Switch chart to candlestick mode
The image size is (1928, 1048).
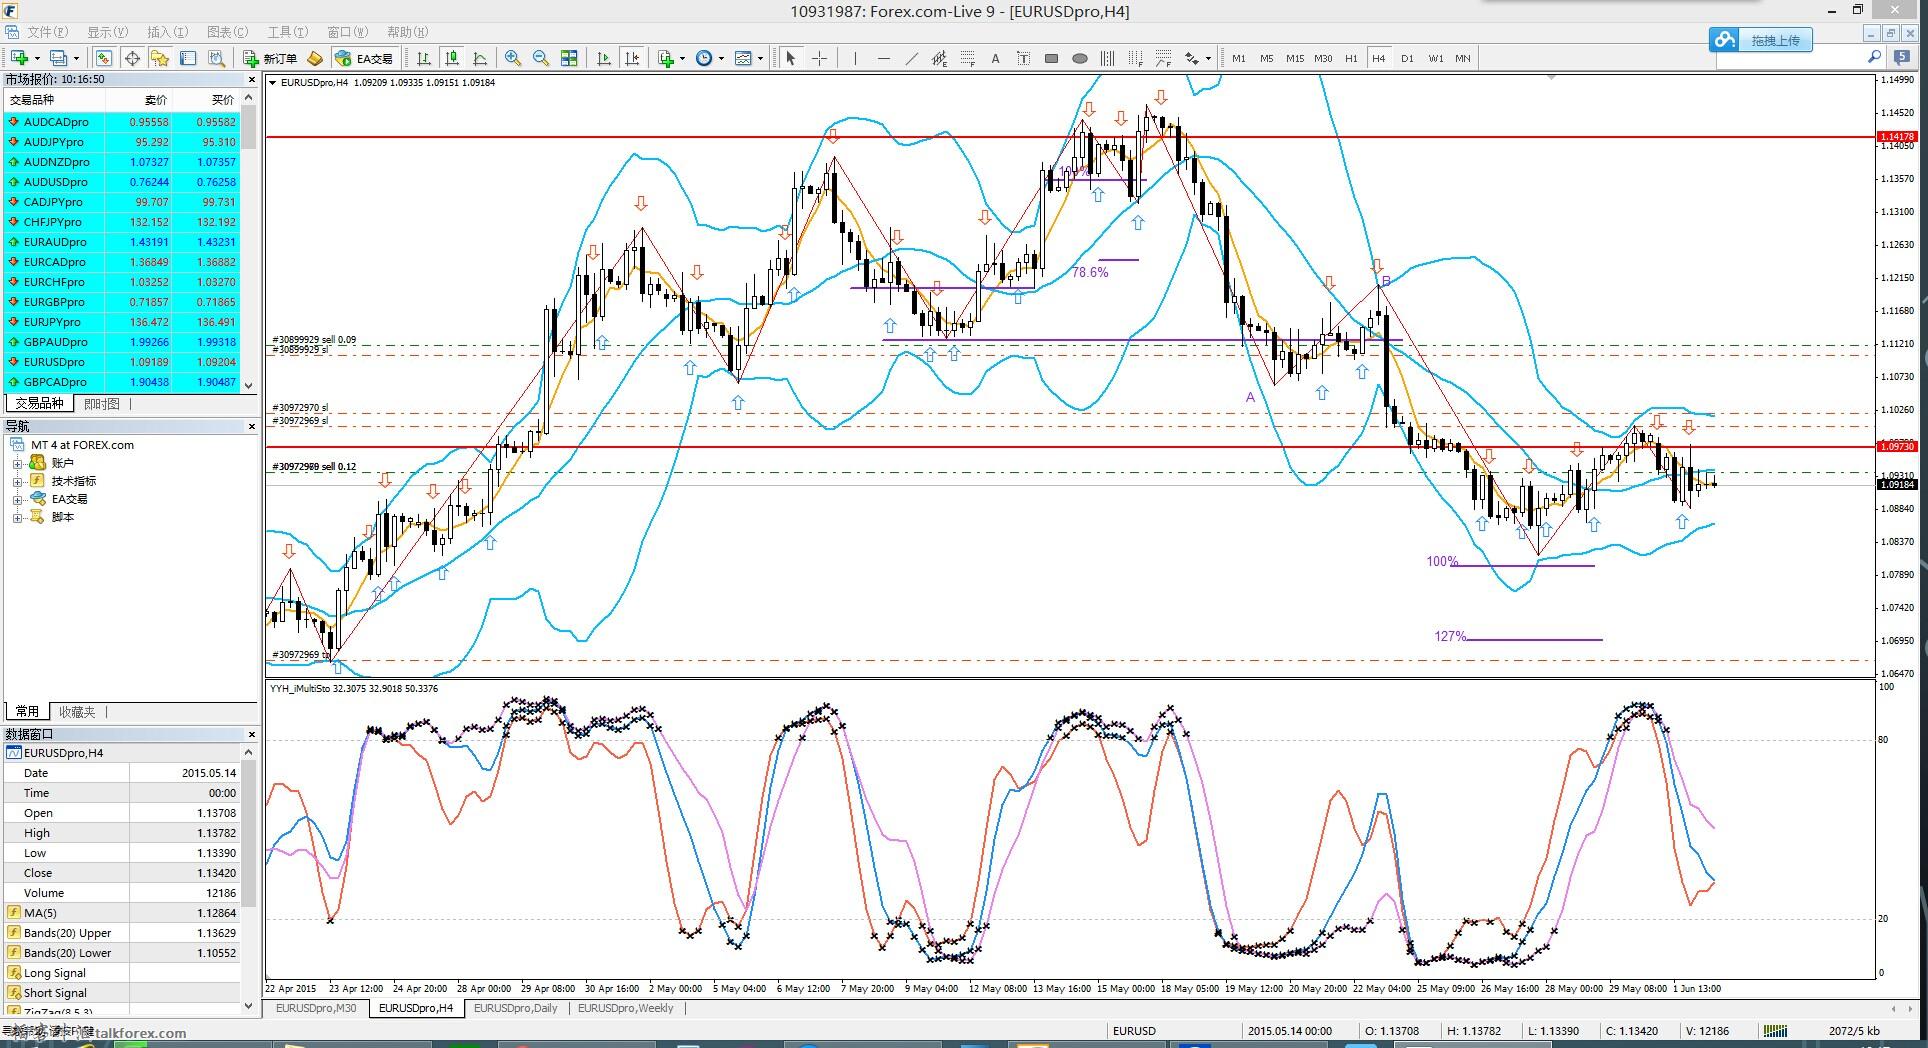click(x=451, y=58)
